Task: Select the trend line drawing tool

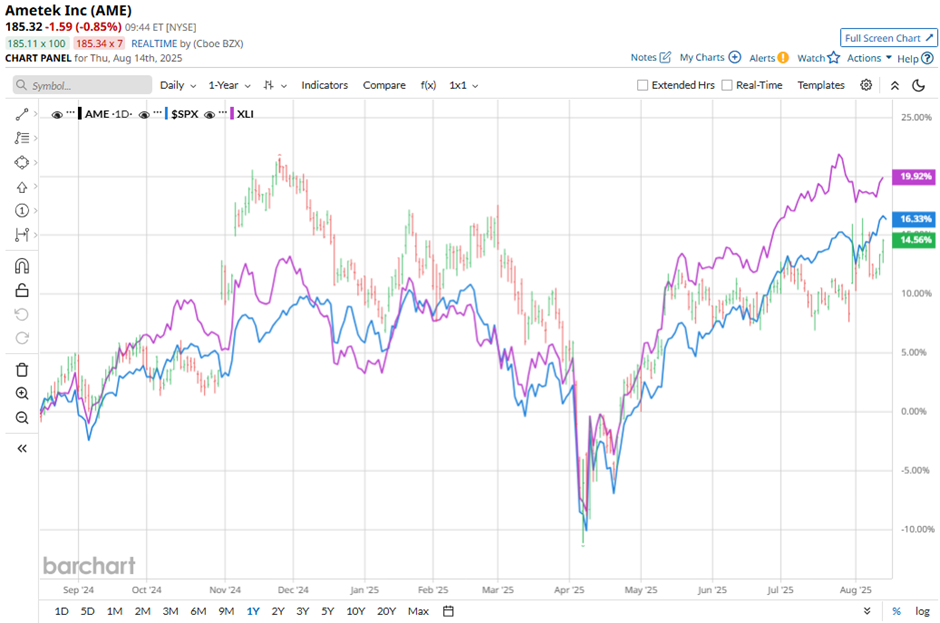Action: 22,114
